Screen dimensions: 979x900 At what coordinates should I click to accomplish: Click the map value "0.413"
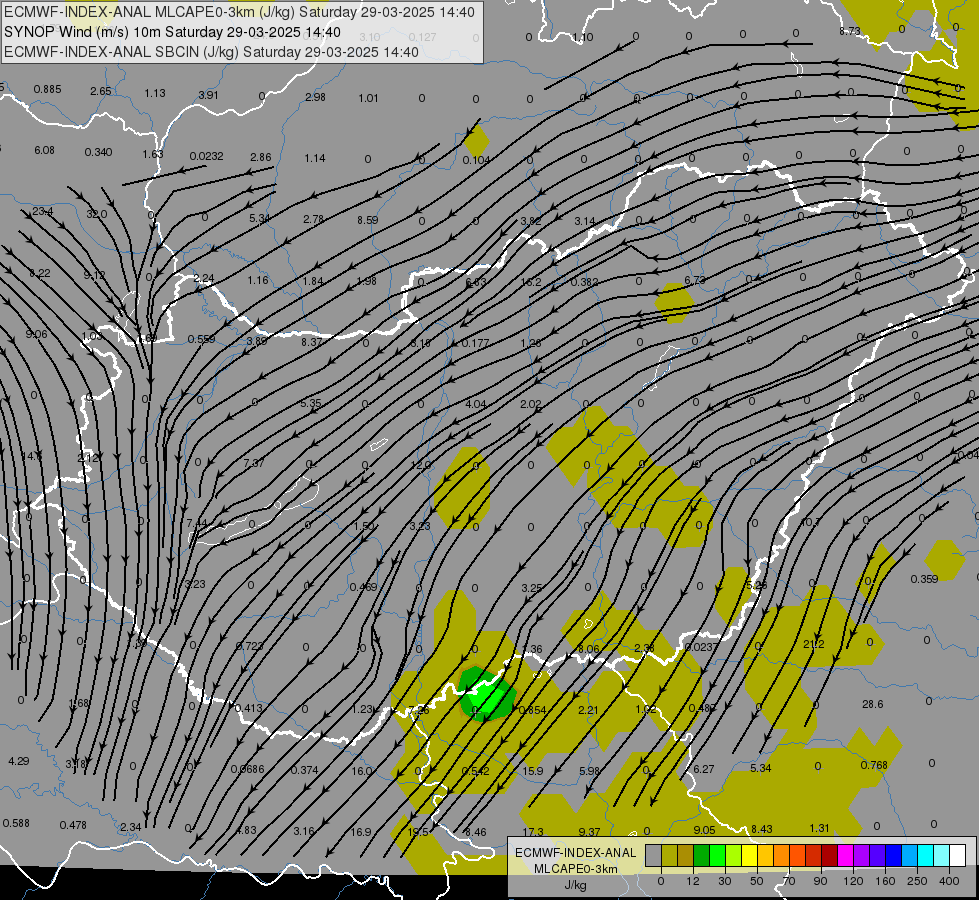click(x=248, y=708)
